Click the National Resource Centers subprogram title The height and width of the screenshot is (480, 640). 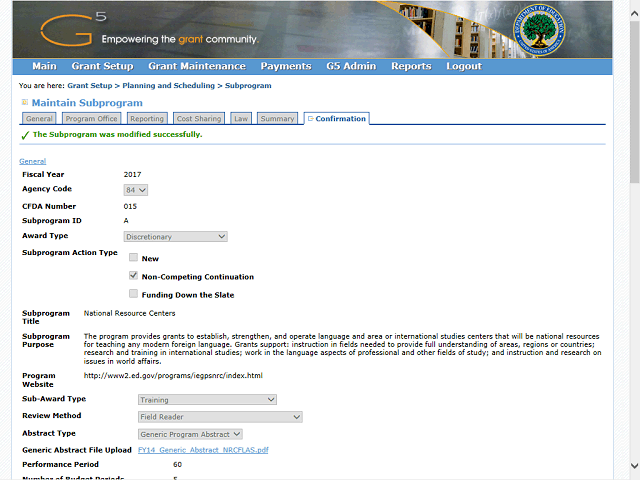[x=129, y=313]
